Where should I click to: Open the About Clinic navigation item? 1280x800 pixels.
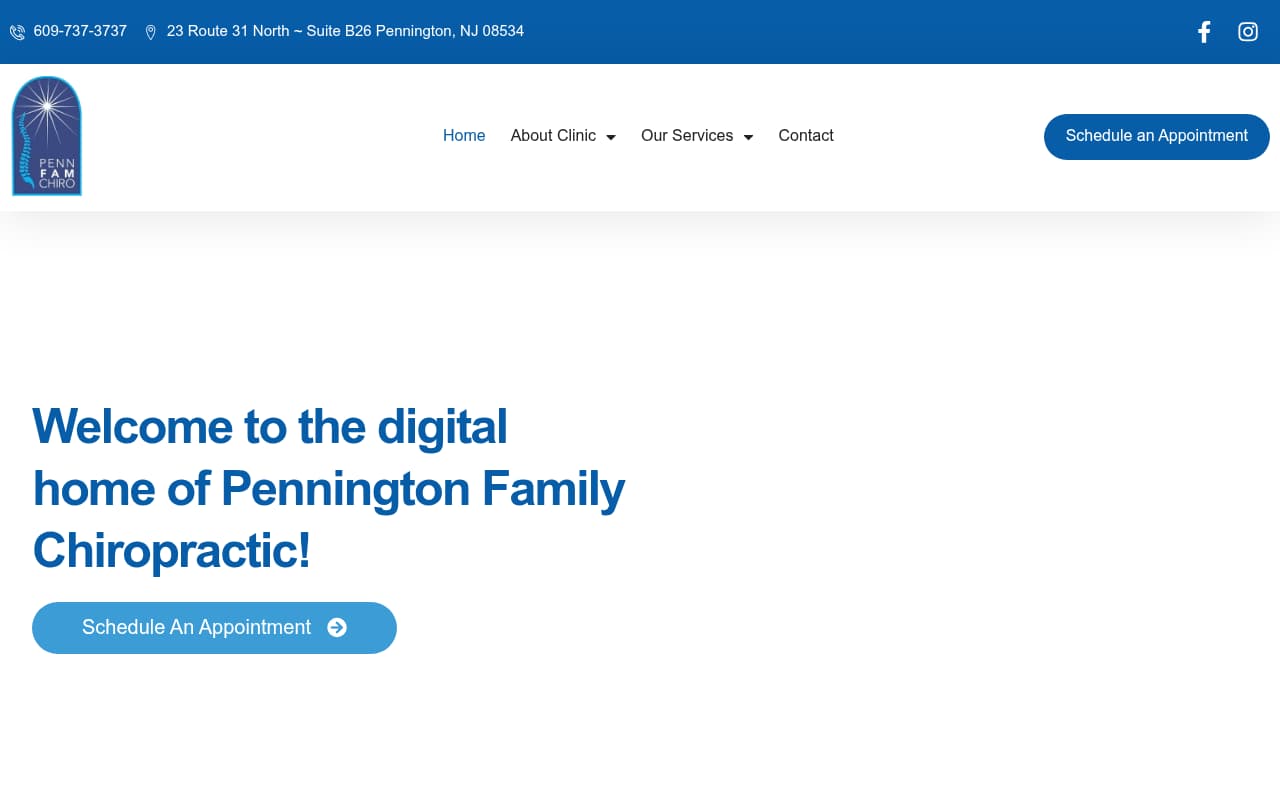553,135
